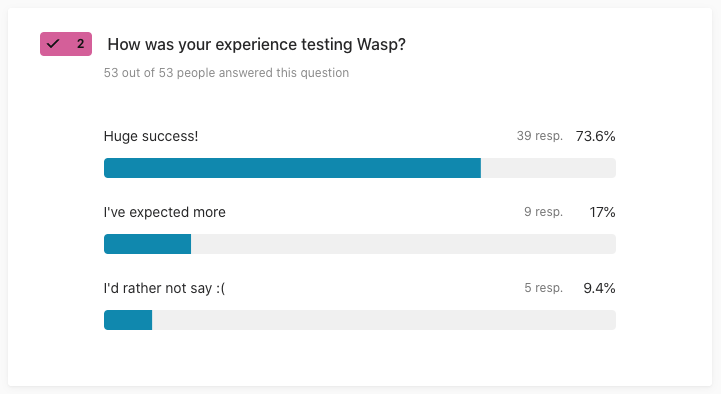Click the 17% percentage value
Screen dimensions: 721x394
pos(602,212)
